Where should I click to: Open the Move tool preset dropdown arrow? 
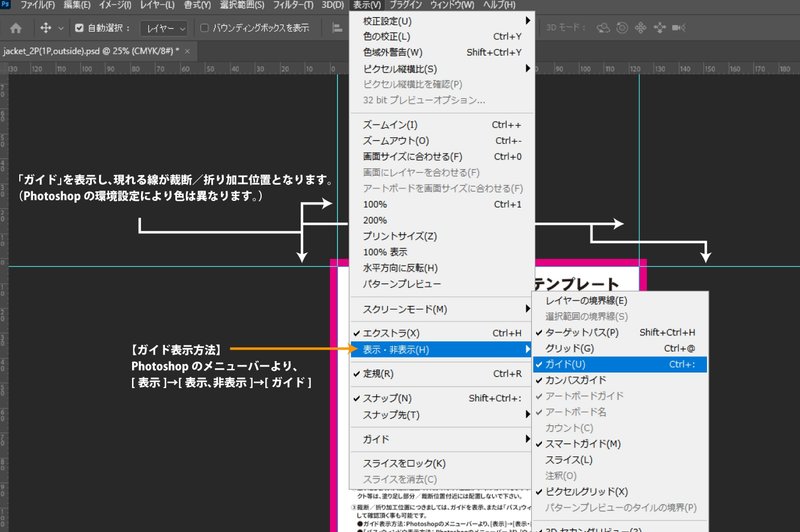click(61, 29)
